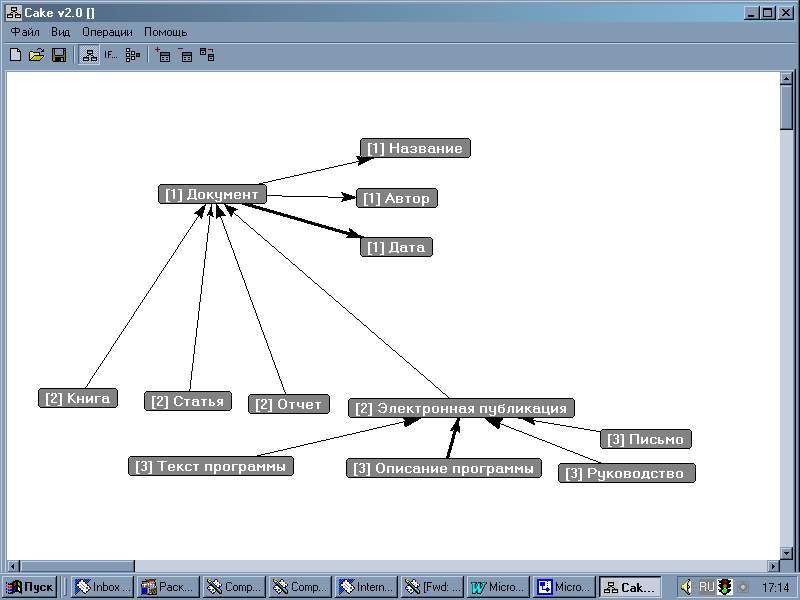This screenshot has height=600, width=800.
Task: Click the New file icon
Action: [x=15, y=55]
